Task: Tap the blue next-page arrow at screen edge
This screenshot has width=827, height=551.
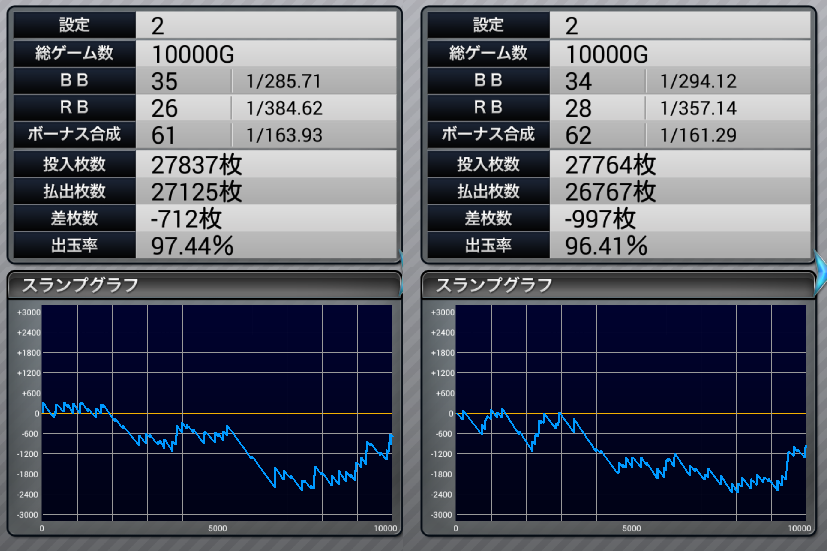Action: [x=820, y=272]
